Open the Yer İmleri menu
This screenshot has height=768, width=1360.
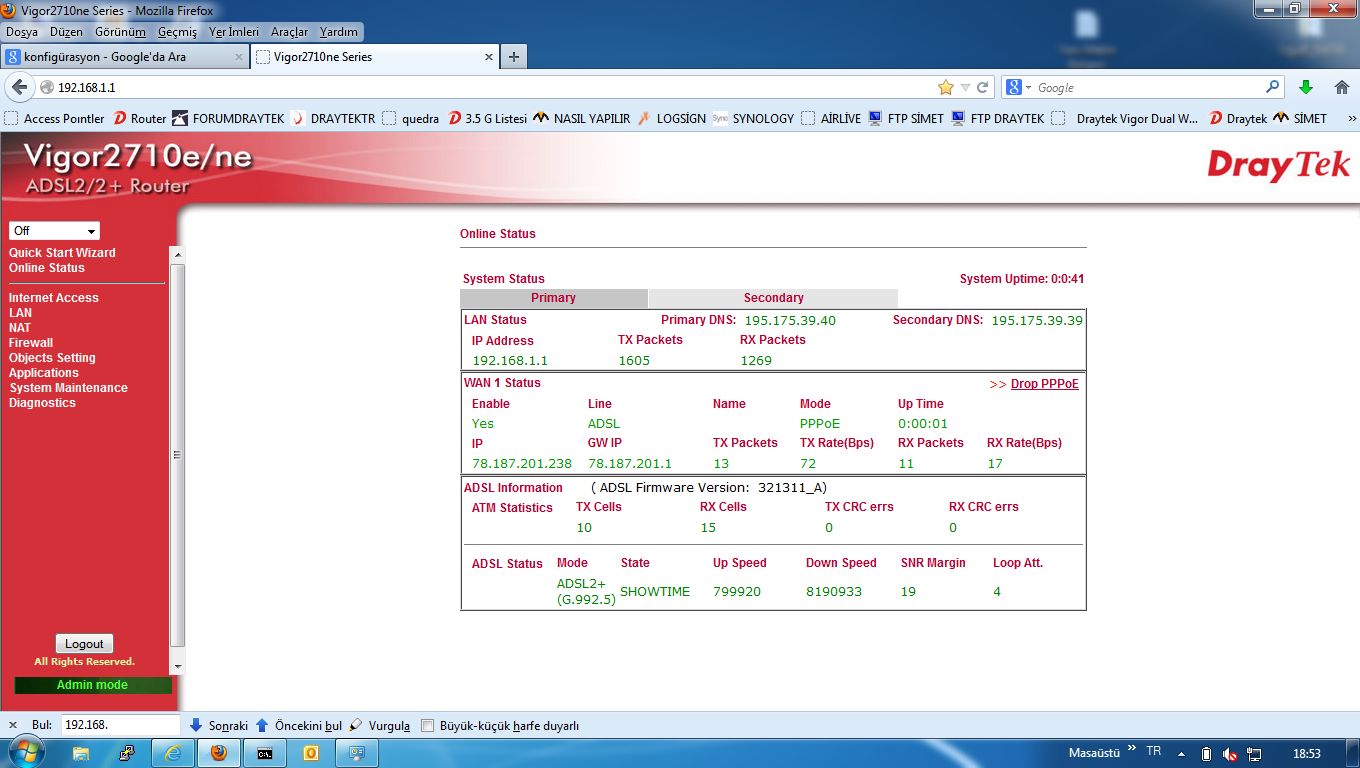click(x=234, y=32)
